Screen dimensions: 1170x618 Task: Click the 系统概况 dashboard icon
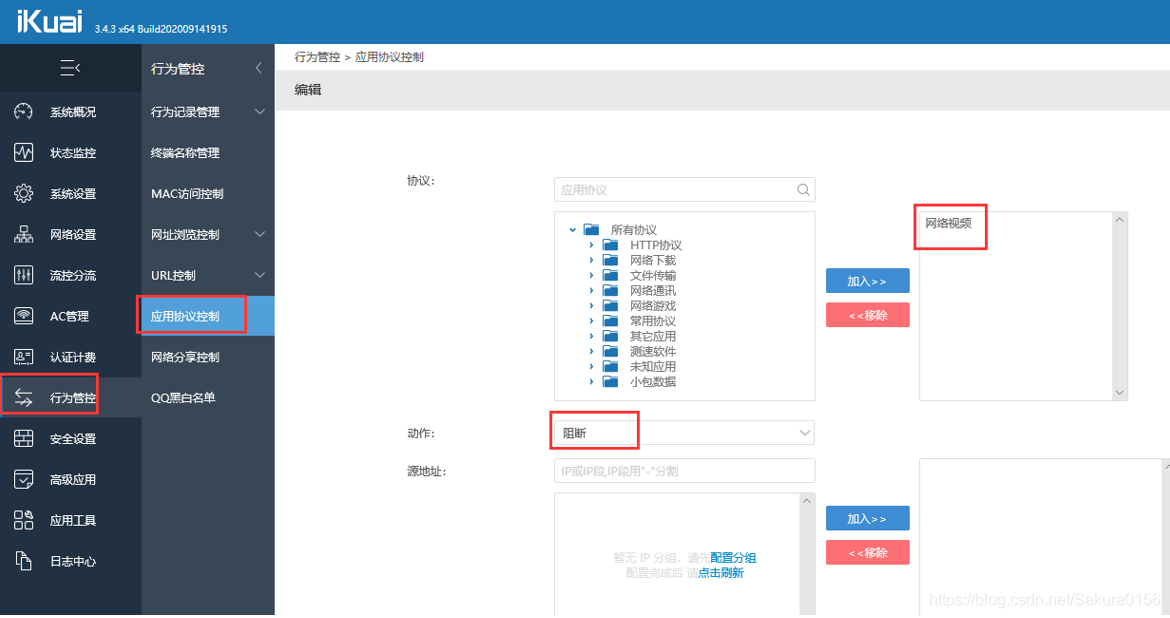(23, 112)
